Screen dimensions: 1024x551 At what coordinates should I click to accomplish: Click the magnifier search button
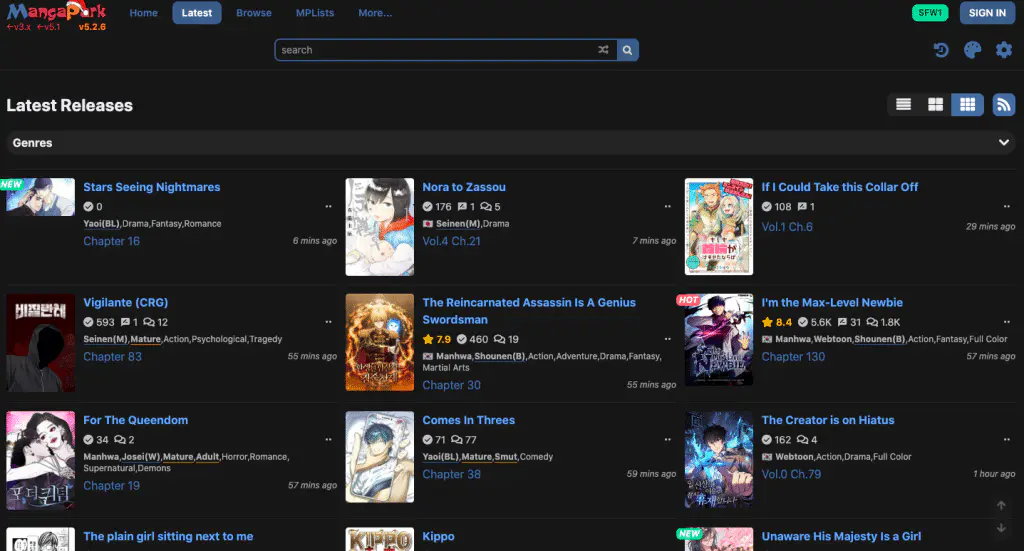(628, 50)
